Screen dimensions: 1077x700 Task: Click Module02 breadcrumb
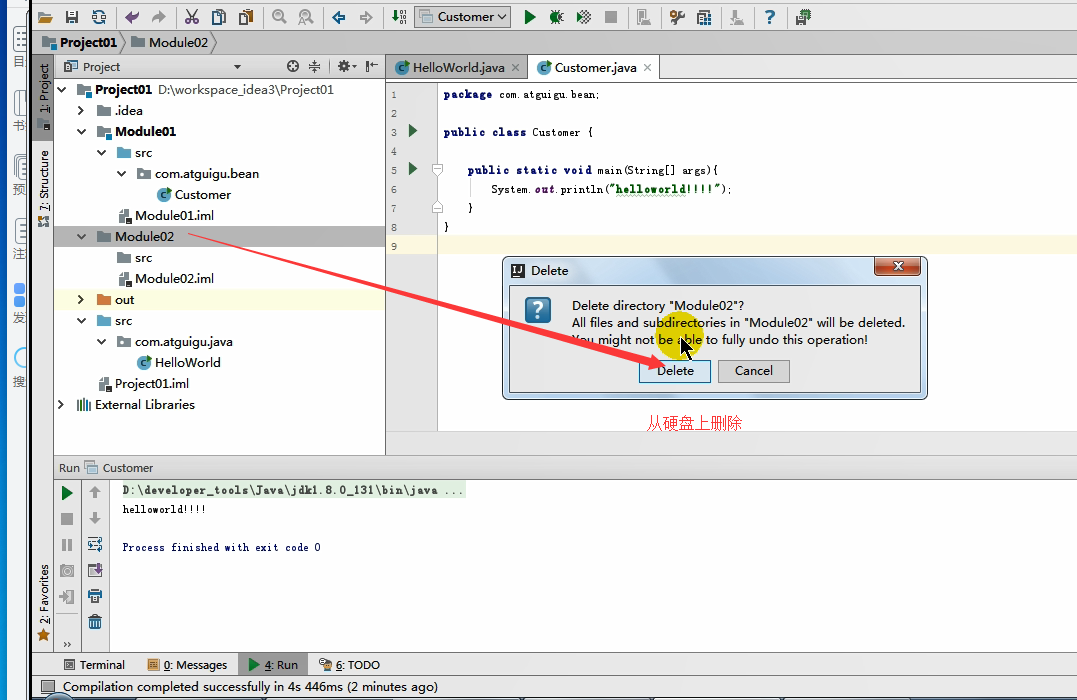170,43
